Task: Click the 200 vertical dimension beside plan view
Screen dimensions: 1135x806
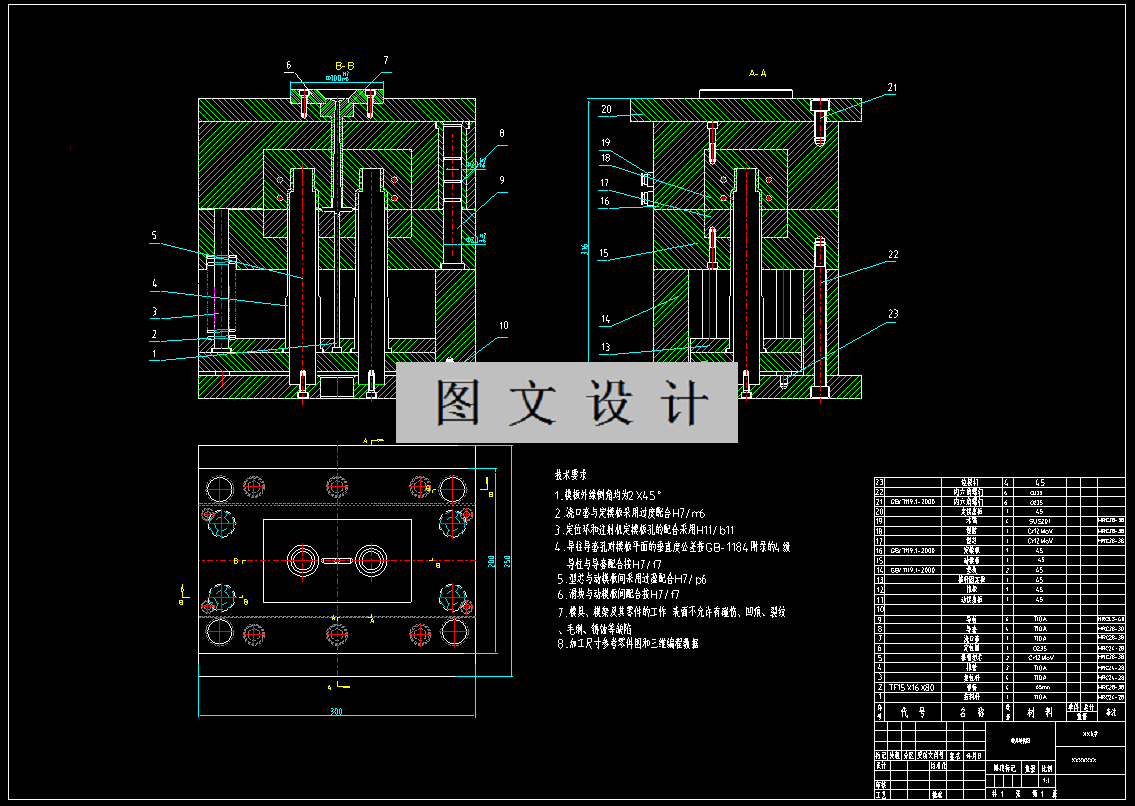Action: click(x=491, y=561)
